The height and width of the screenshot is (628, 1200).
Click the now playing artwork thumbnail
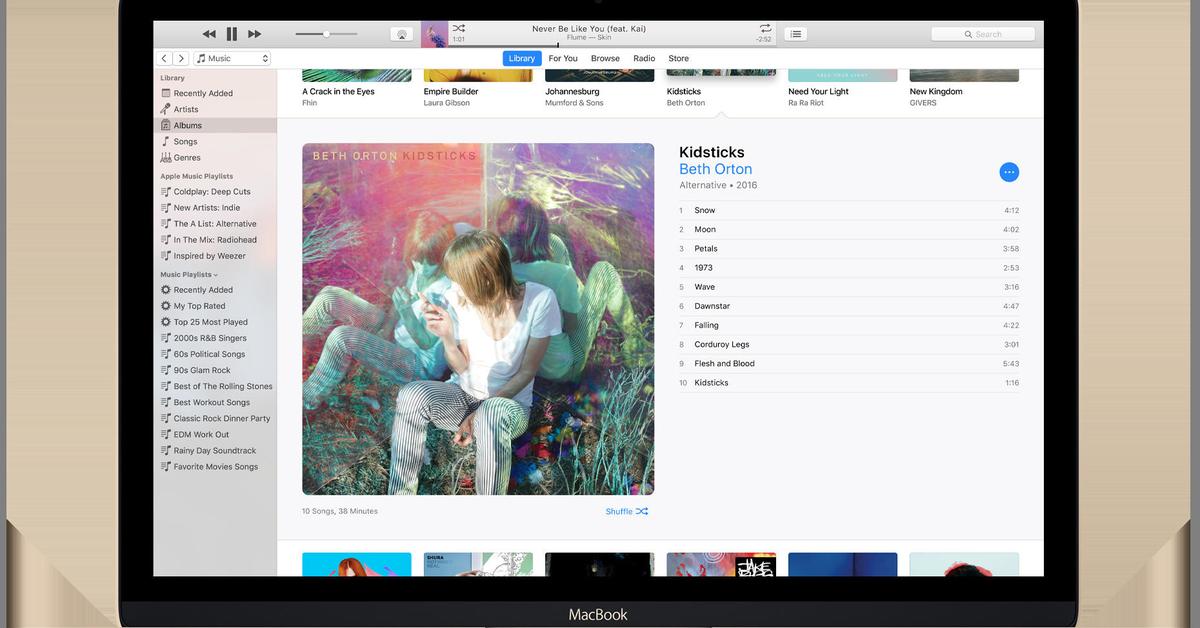click(434, 34)
